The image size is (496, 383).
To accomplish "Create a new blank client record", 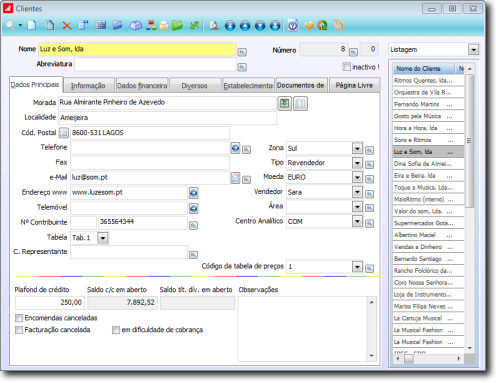I will pos(32,25).
